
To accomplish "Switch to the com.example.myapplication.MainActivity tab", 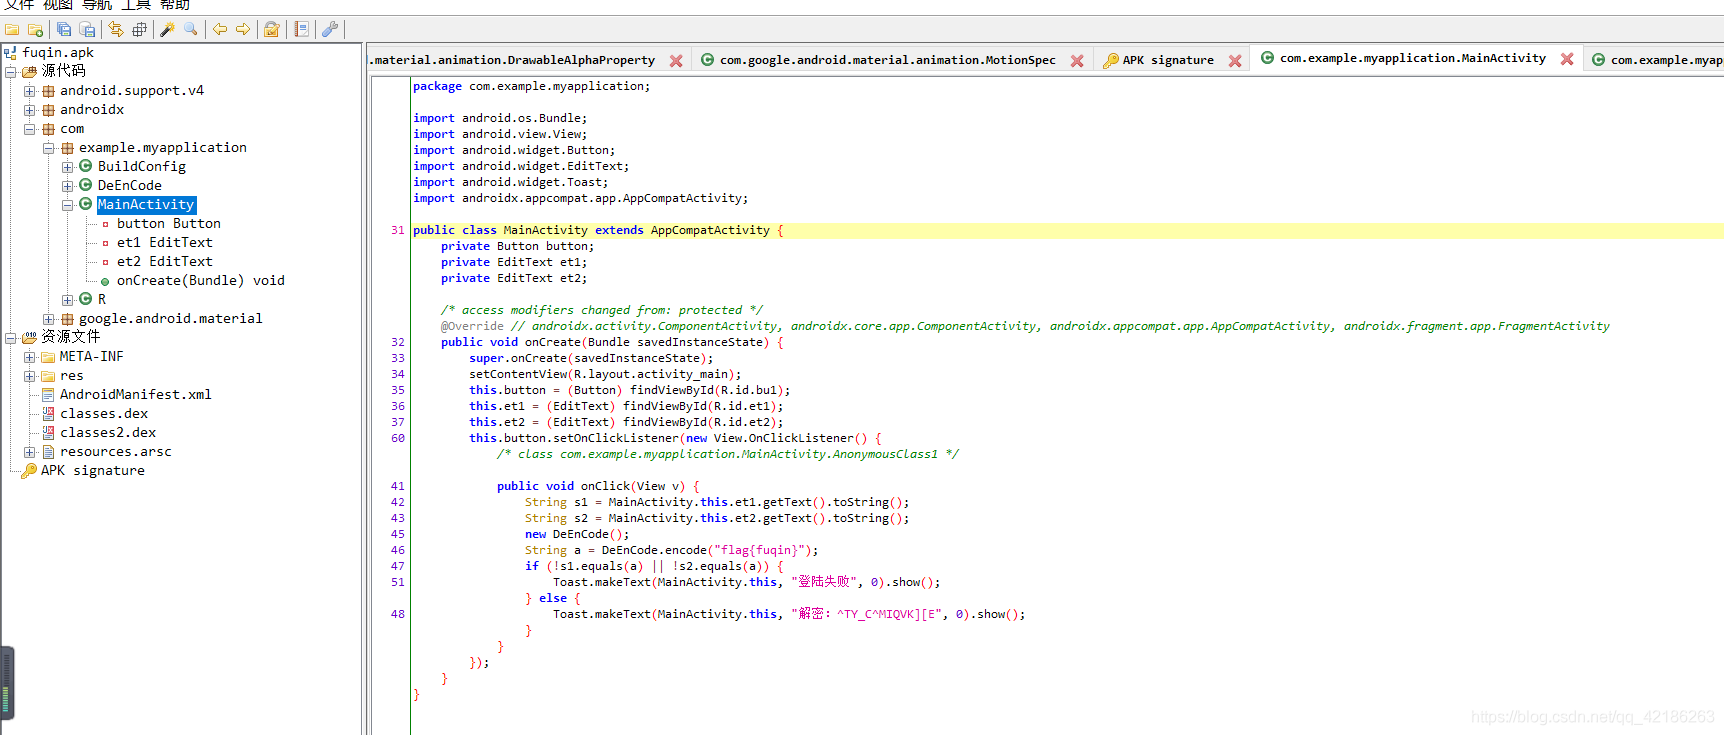I will [x=1412, y=58].
